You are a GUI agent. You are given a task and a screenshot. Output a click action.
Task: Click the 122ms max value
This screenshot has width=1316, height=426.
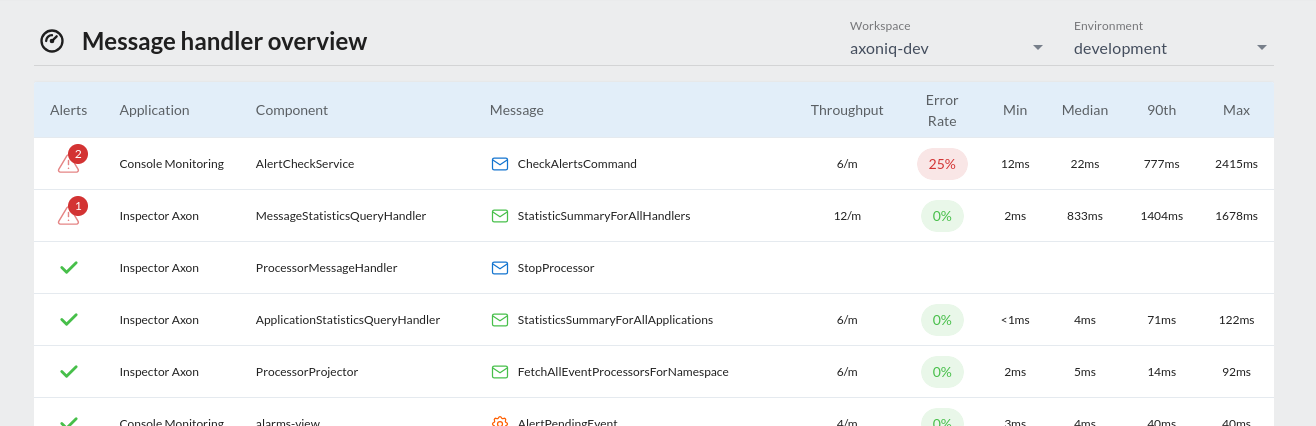[x=1237, y=320]
